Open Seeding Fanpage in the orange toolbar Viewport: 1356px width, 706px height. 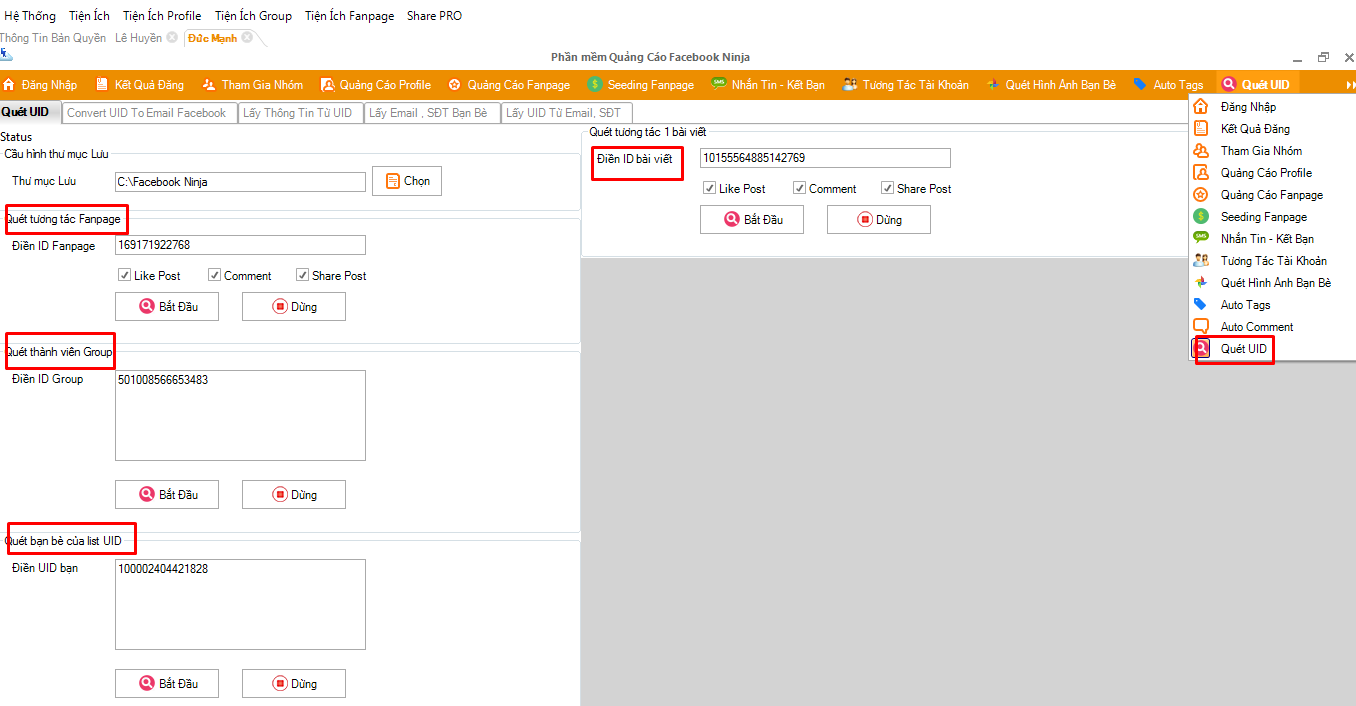(x=641, y=85)
